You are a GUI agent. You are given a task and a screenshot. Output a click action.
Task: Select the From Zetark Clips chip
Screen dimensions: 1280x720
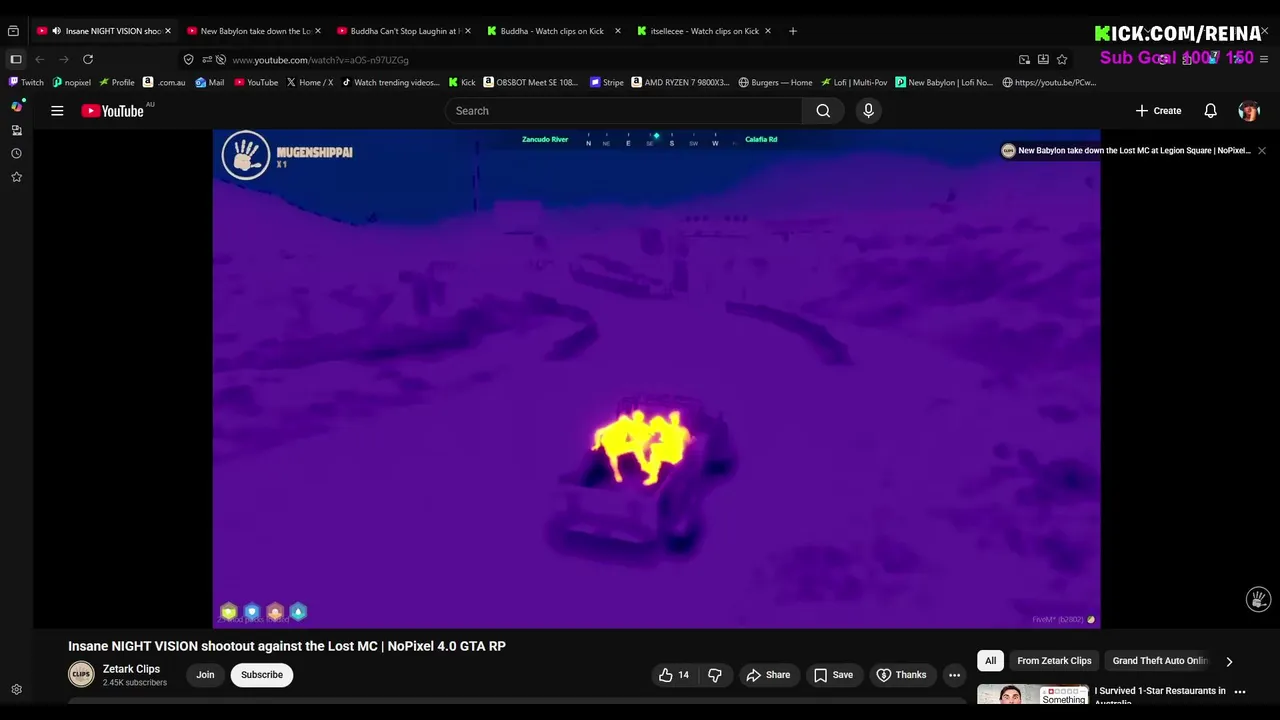1054,661
